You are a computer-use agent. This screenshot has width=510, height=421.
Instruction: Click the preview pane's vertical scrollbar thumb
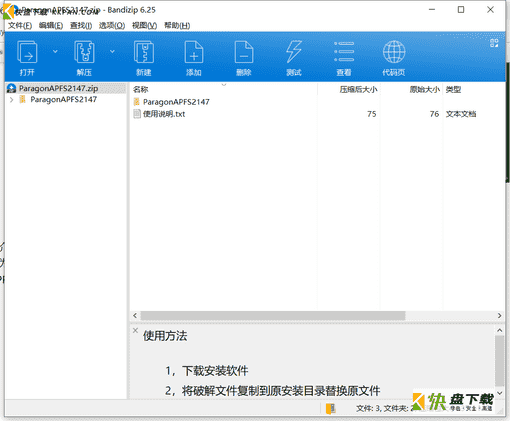pos(499,361)
